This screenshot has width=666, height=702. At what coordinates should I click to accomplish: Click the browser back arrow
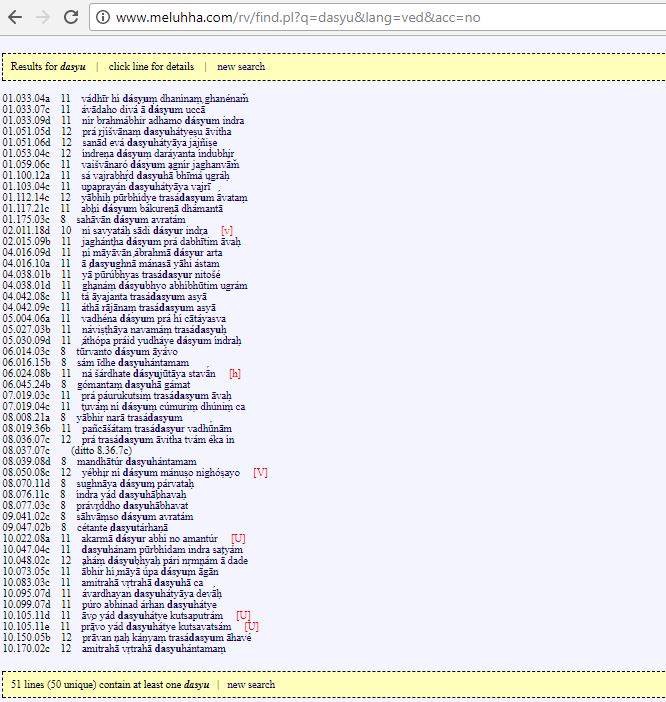point(14,17)
